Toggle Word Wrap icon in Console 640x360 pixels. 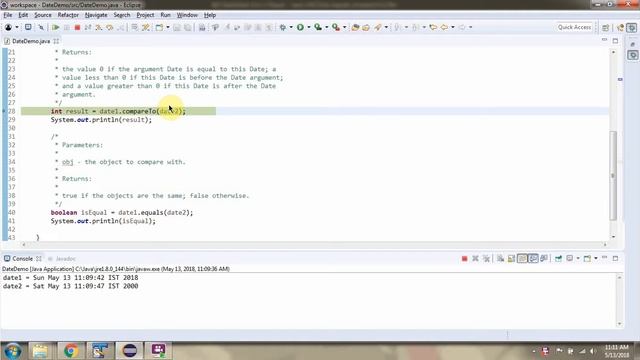click(522, 258)
